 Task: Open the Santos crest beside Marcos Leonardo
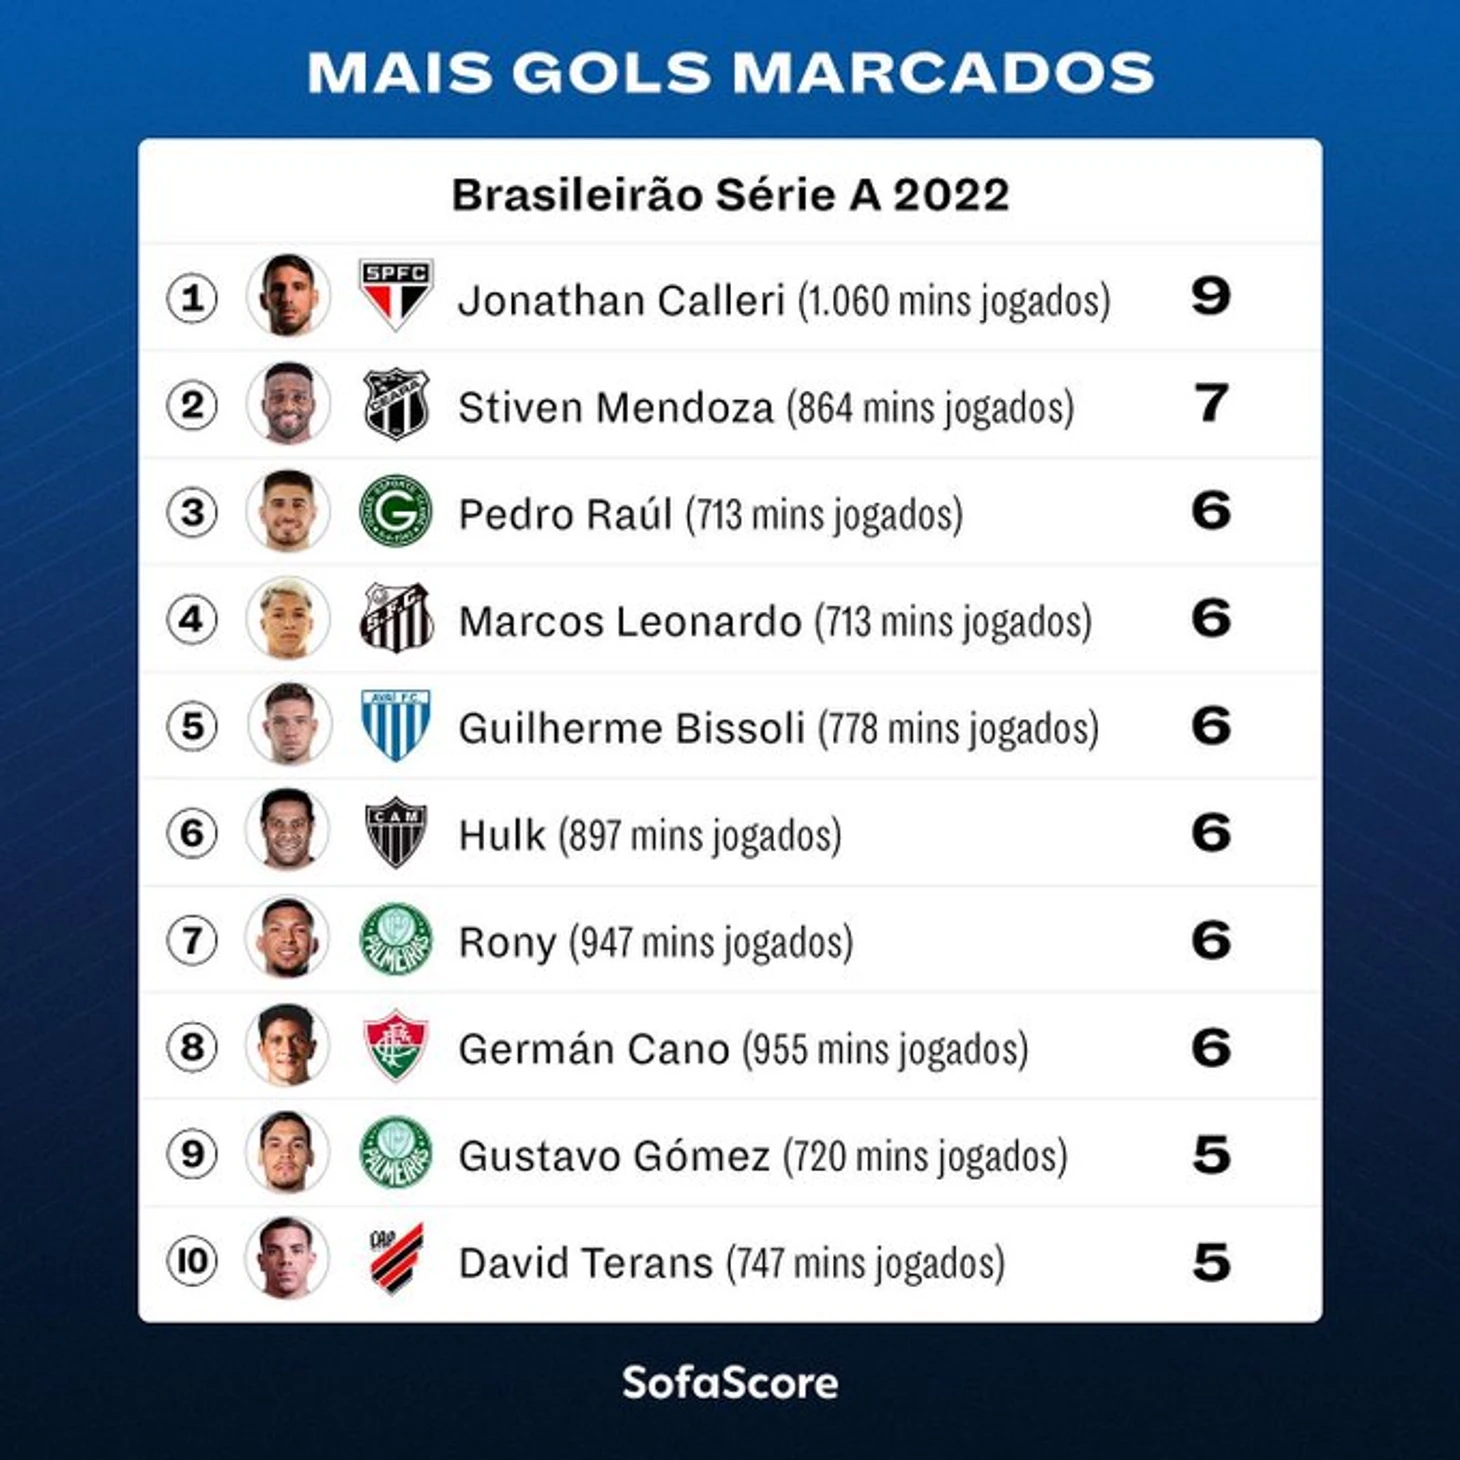[x=396, y=618]
